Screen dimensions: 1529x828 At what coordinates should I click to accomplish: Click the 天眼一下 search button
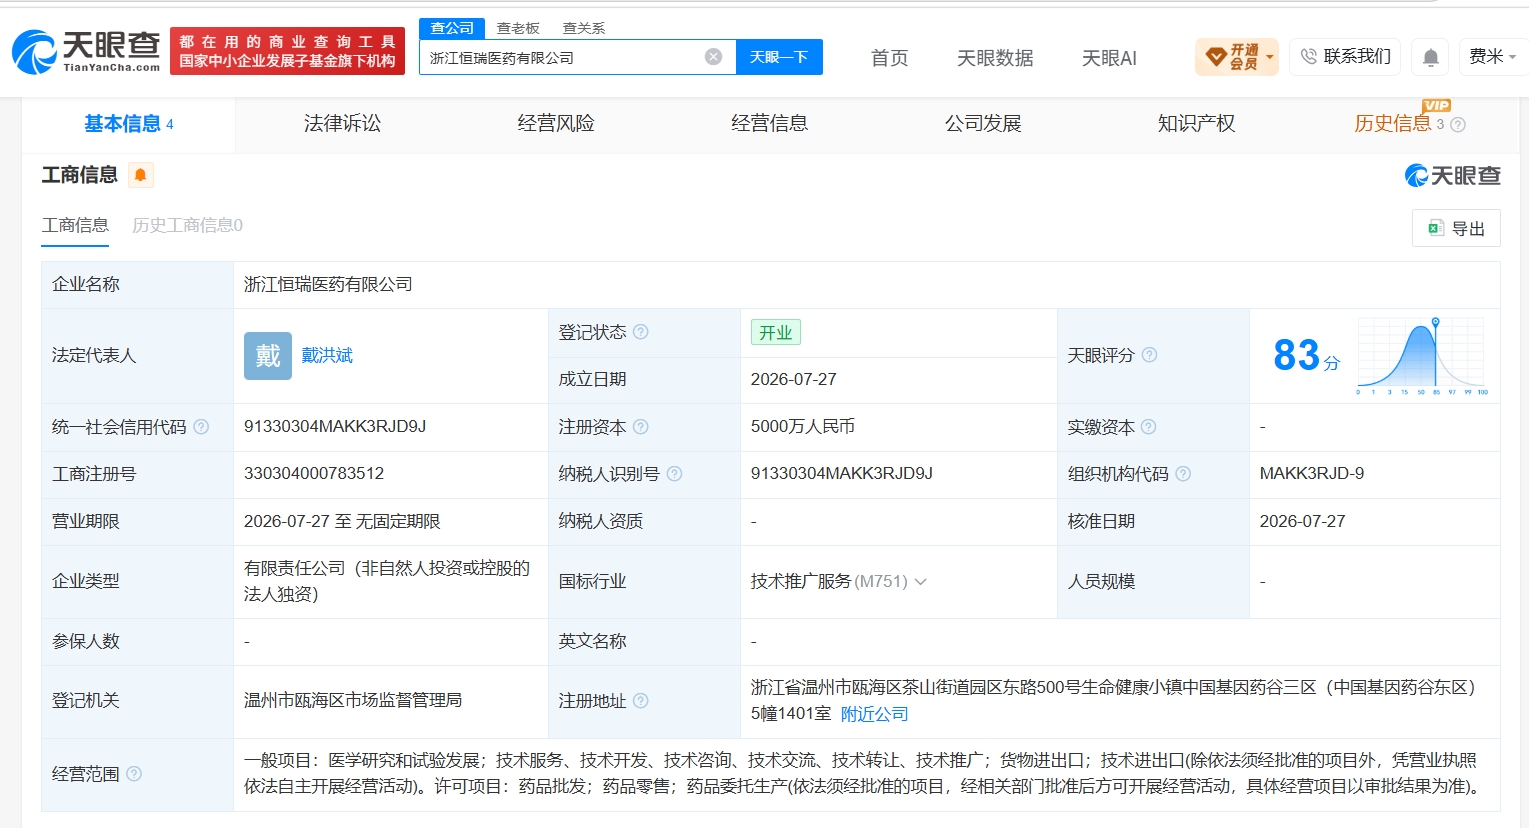coord(779,57)
